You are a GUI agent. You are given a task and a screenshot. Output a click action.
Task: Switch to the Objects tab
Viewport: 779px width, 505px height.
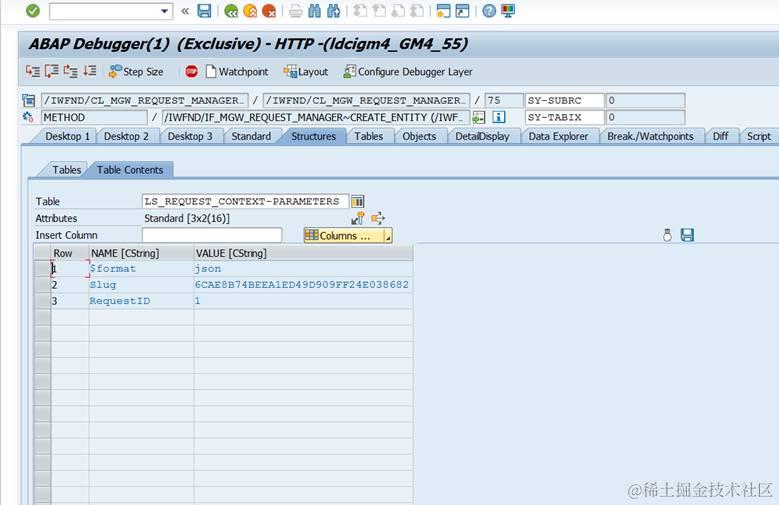click(419, 136)
